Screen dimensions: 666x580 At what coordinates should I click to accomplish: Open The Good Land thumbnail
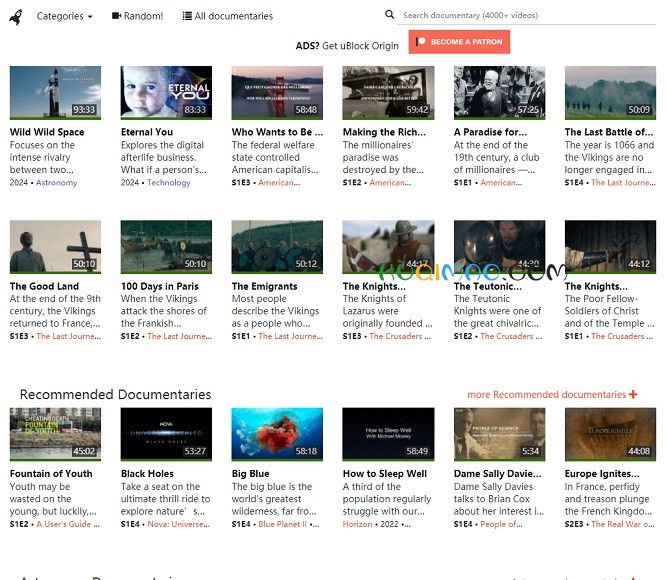click(55, 247)
